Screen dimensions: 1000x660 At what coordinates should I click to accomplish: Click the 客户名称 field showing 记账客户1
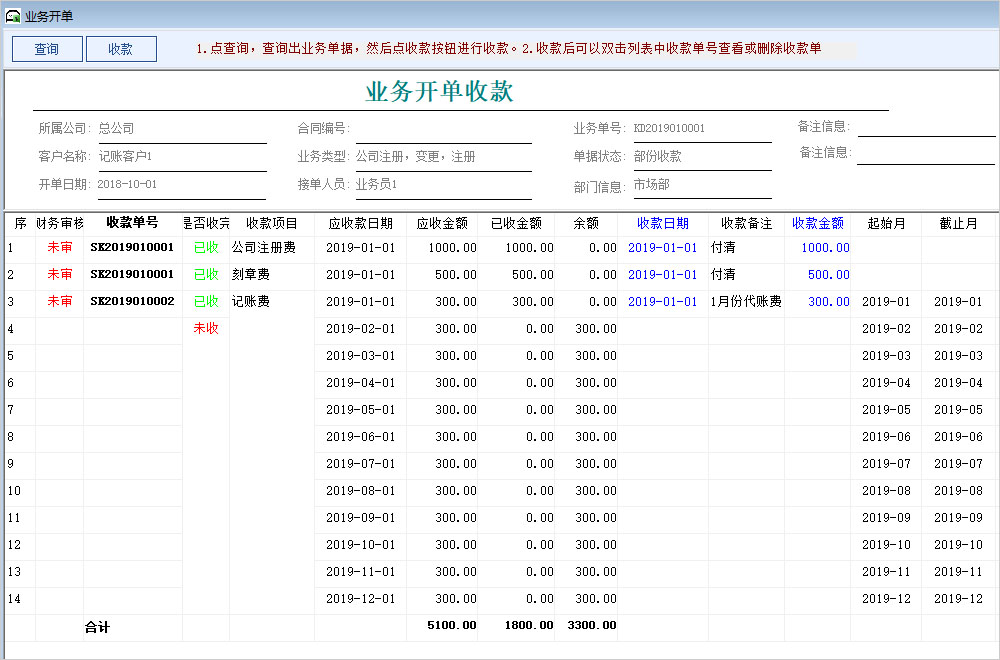tap(180, 156)
